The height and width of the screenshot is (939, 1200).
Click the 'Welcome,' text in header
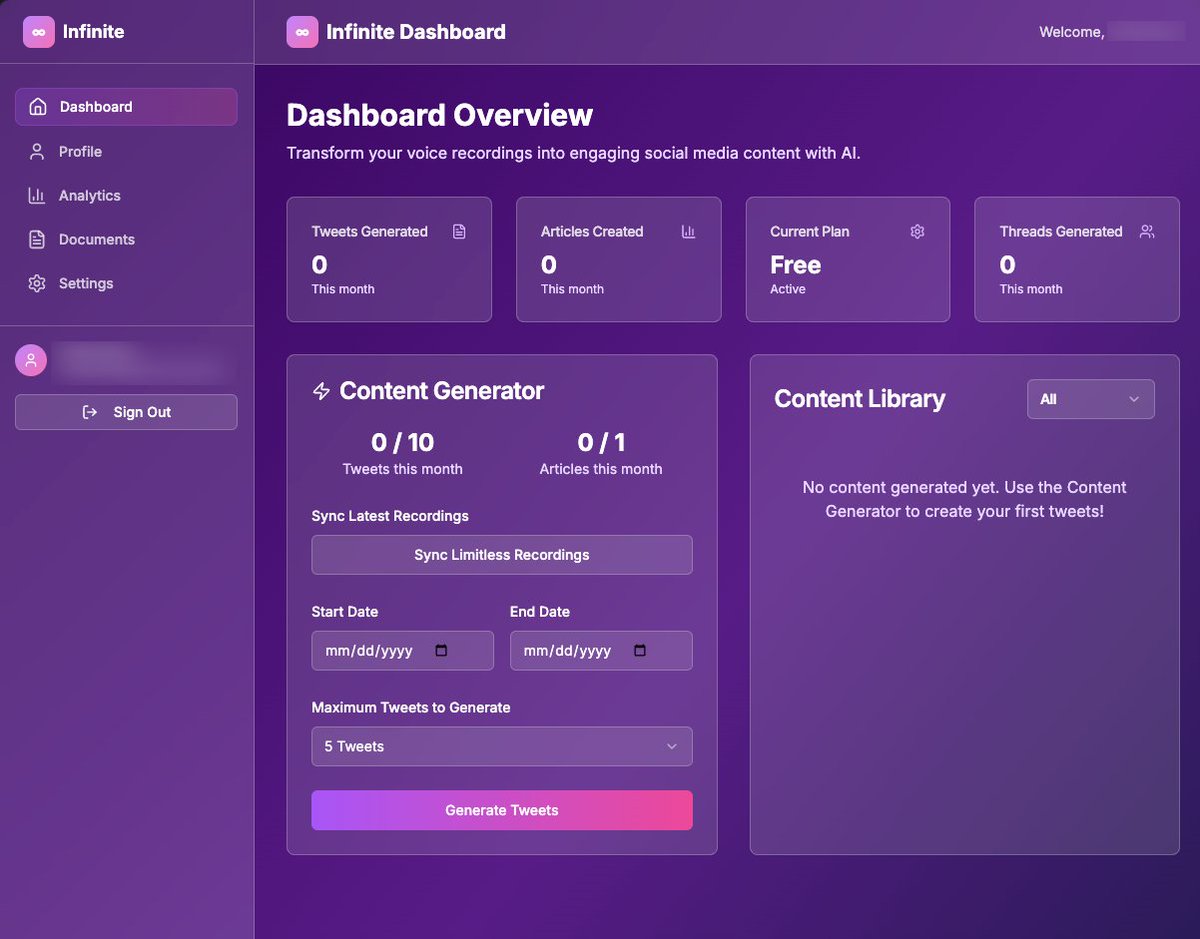[x=1072, y=32]
